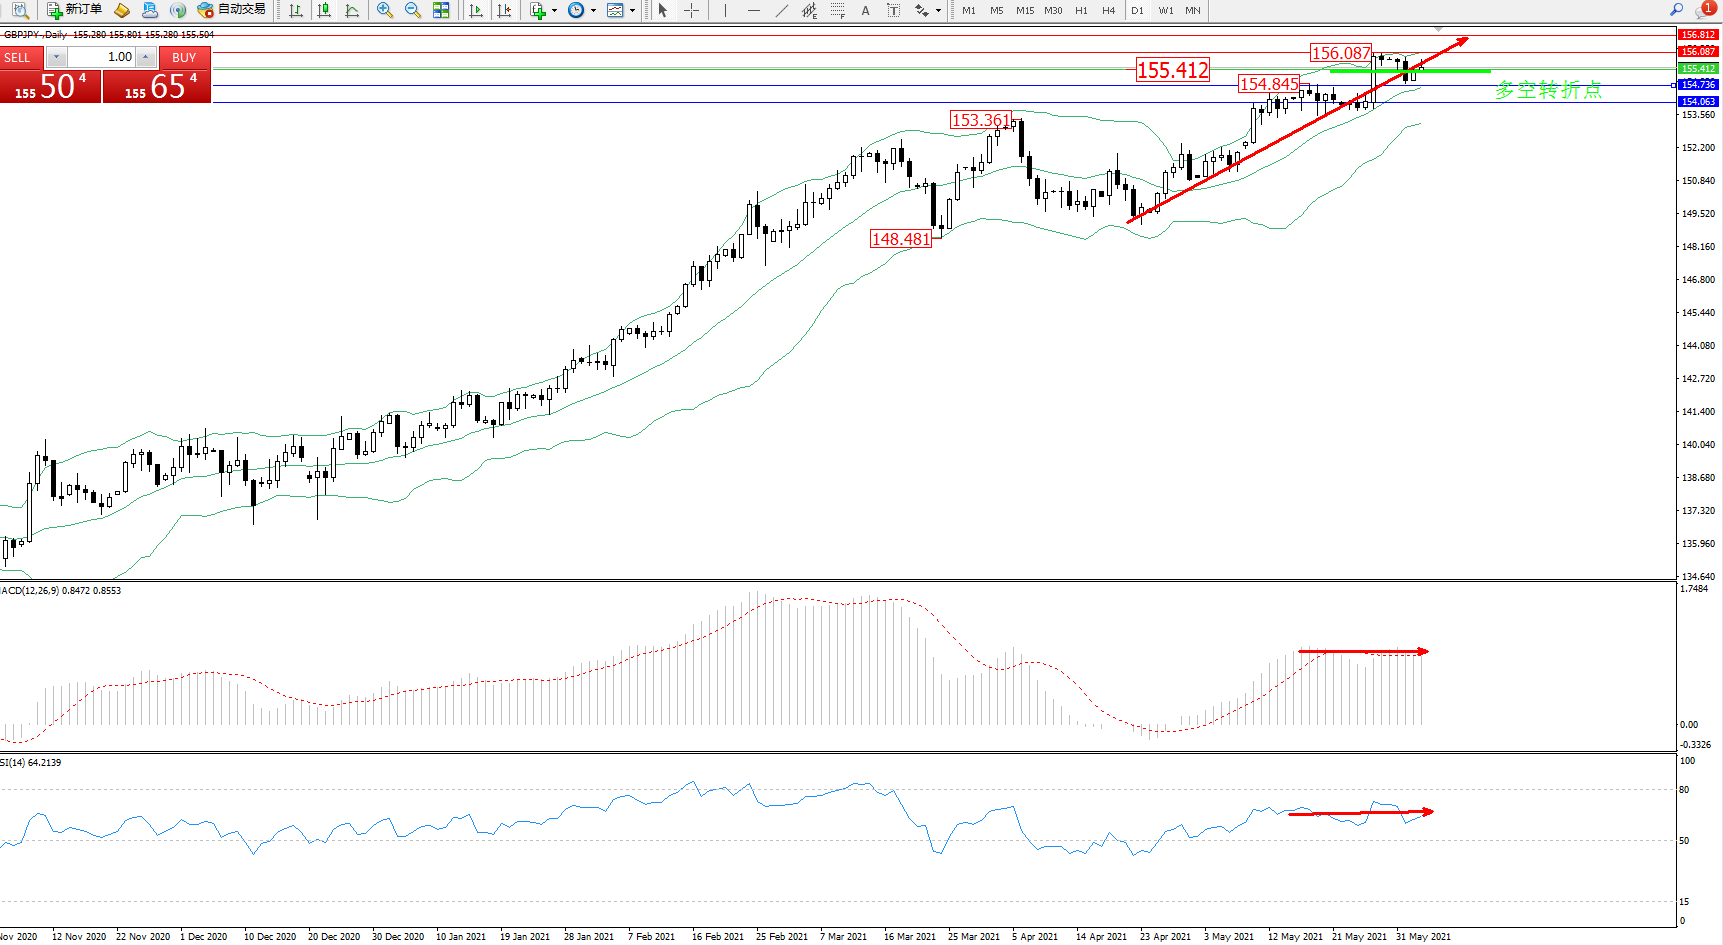Switch to the H4 timeframe

point(1108,10)
